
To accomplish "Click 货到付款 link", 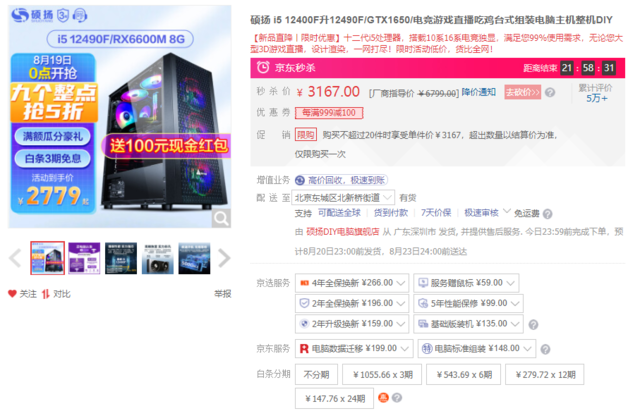I will tap(391, 213).
